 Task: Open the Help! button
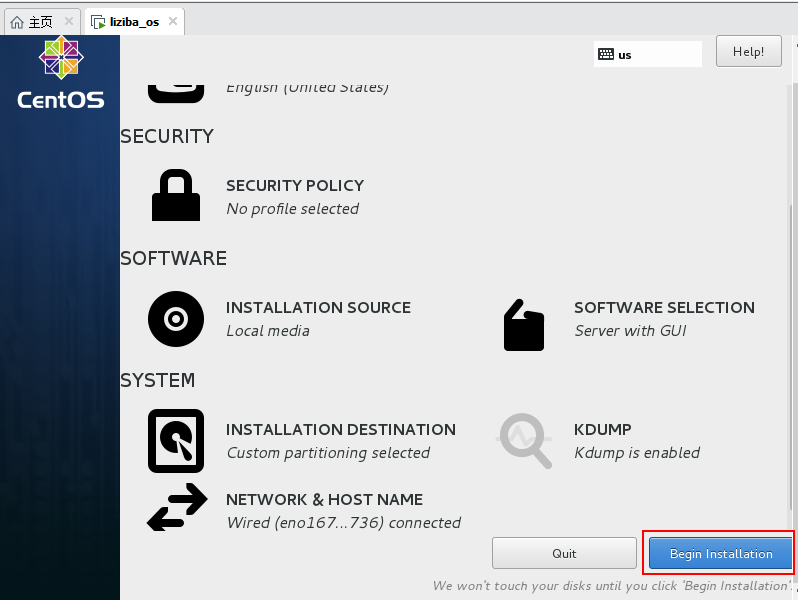[x=749, y=51]
